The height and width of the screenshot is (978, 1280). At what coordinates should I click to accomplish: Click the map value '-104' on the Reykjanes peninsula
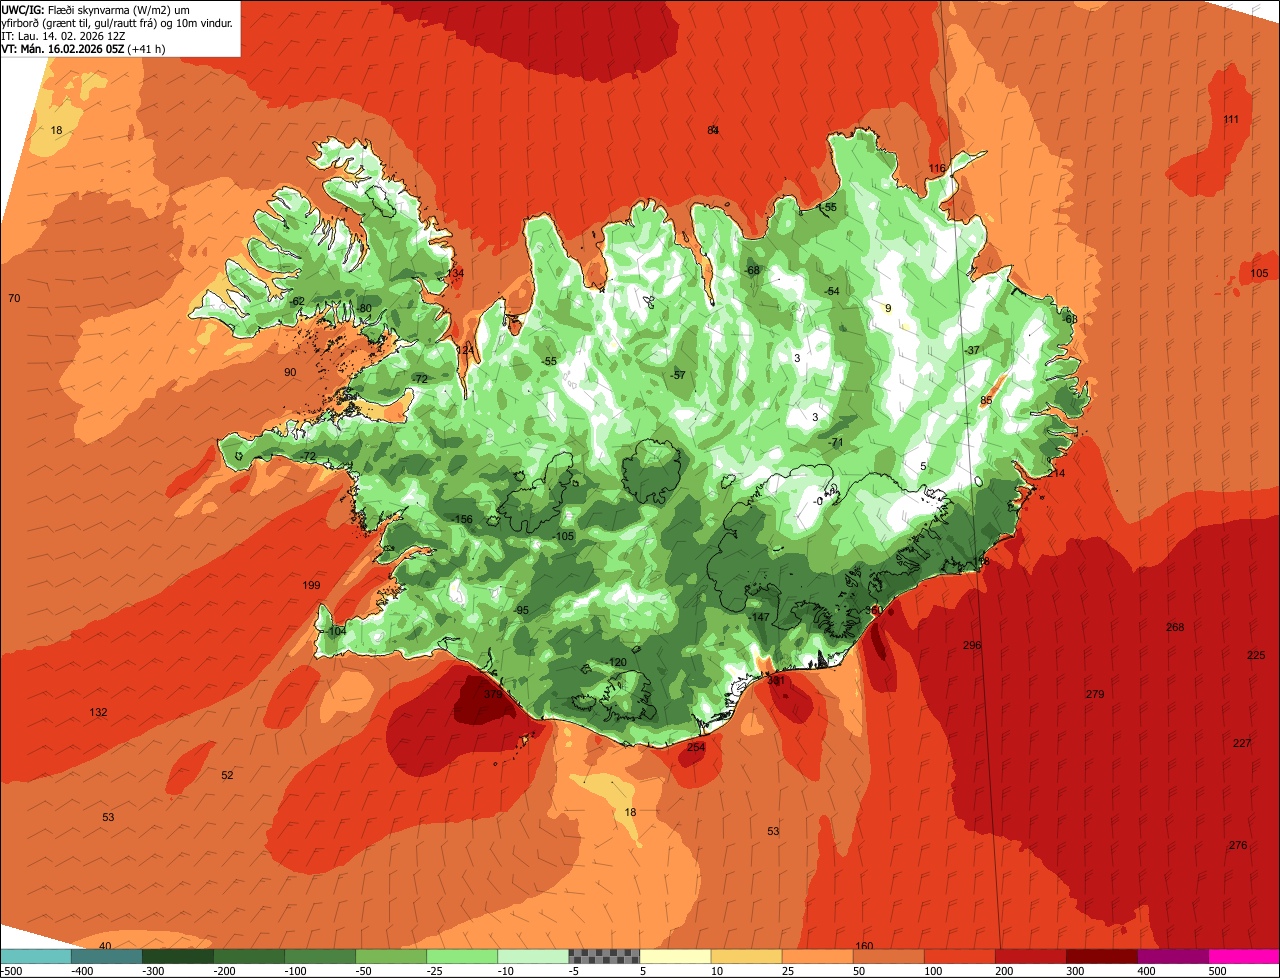(336, 631)
